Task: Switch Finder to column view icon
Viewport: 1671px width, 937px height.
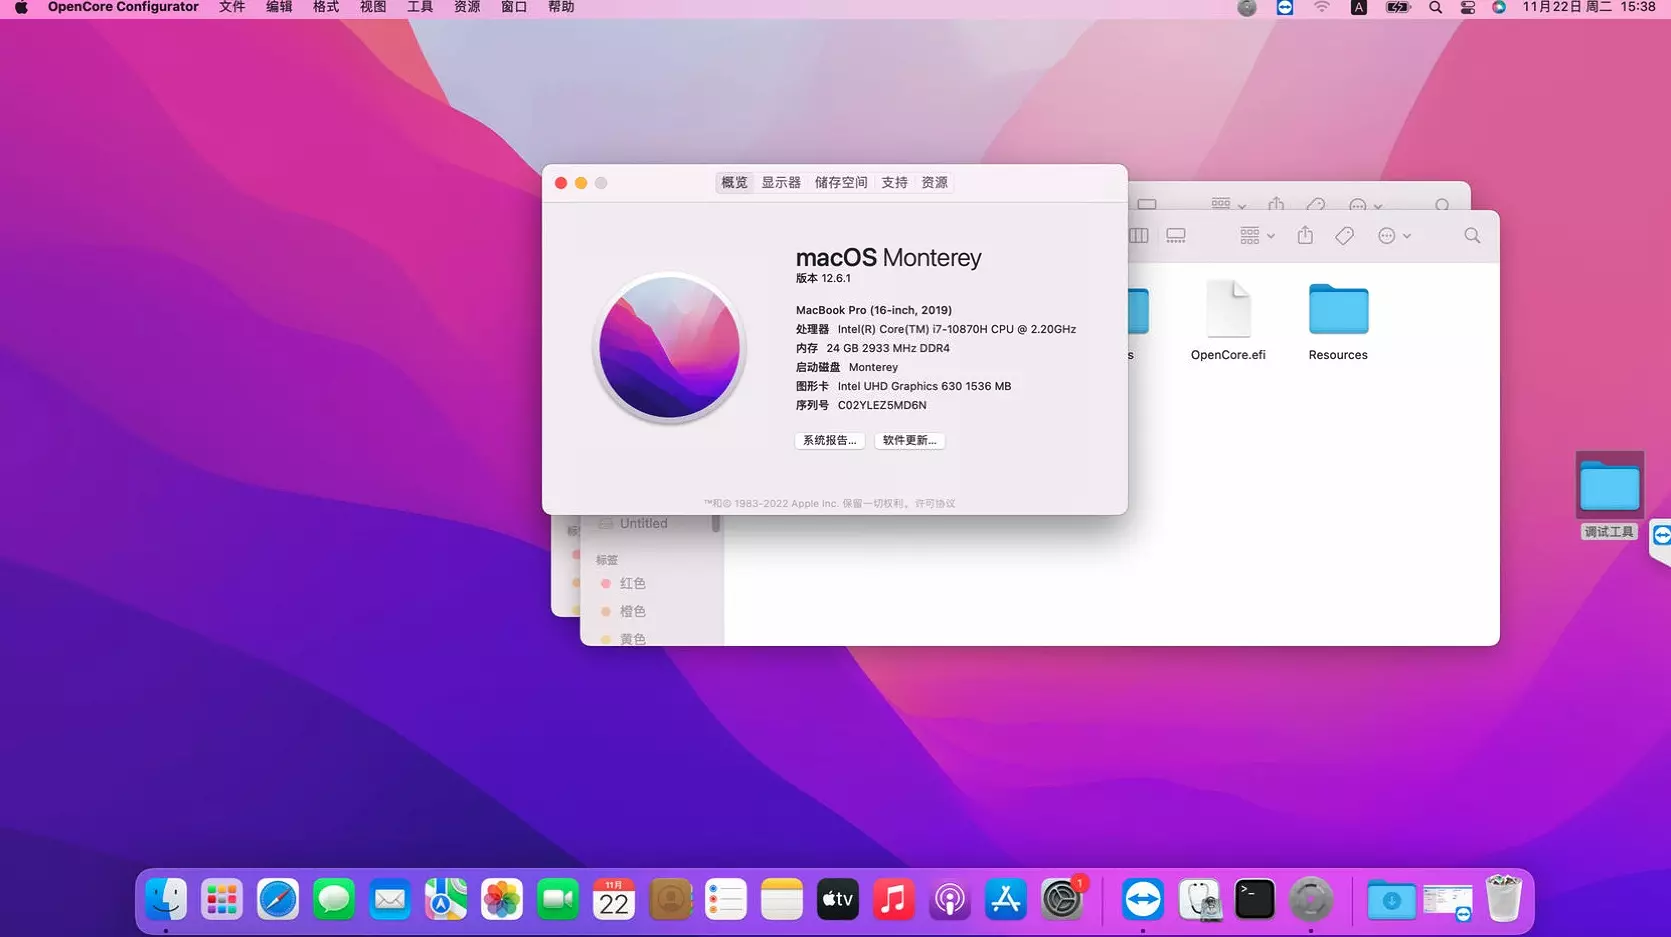Action: point(1139,236)
